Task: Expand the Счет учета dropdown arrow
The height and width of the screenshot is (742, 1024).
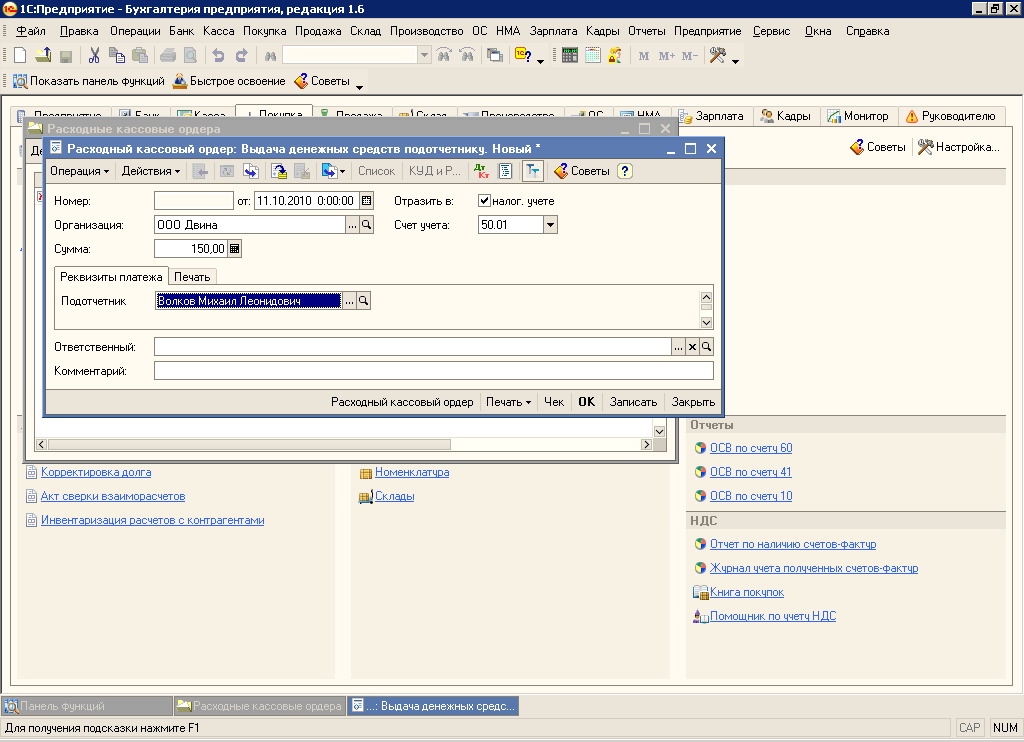Action: pyautogui.click(x=550, y=225)
